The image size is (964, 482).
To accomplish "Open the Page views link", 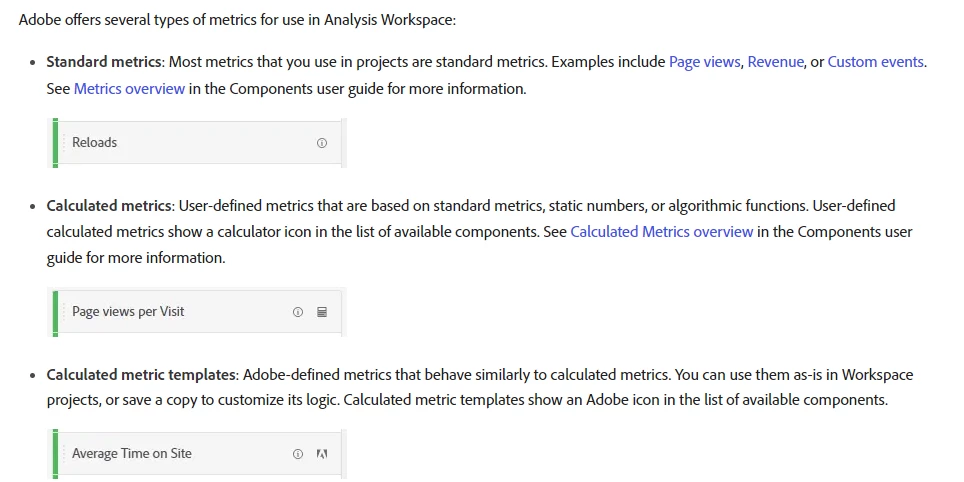I will (704, 62).
